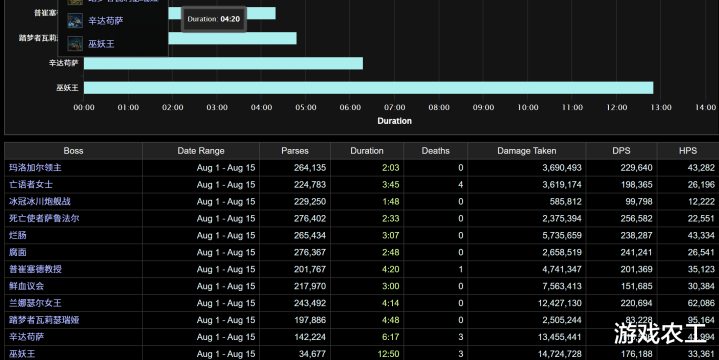Open 烂肠 boss link in table
This screenshot has height=360, width=719.
pos(18,236)
